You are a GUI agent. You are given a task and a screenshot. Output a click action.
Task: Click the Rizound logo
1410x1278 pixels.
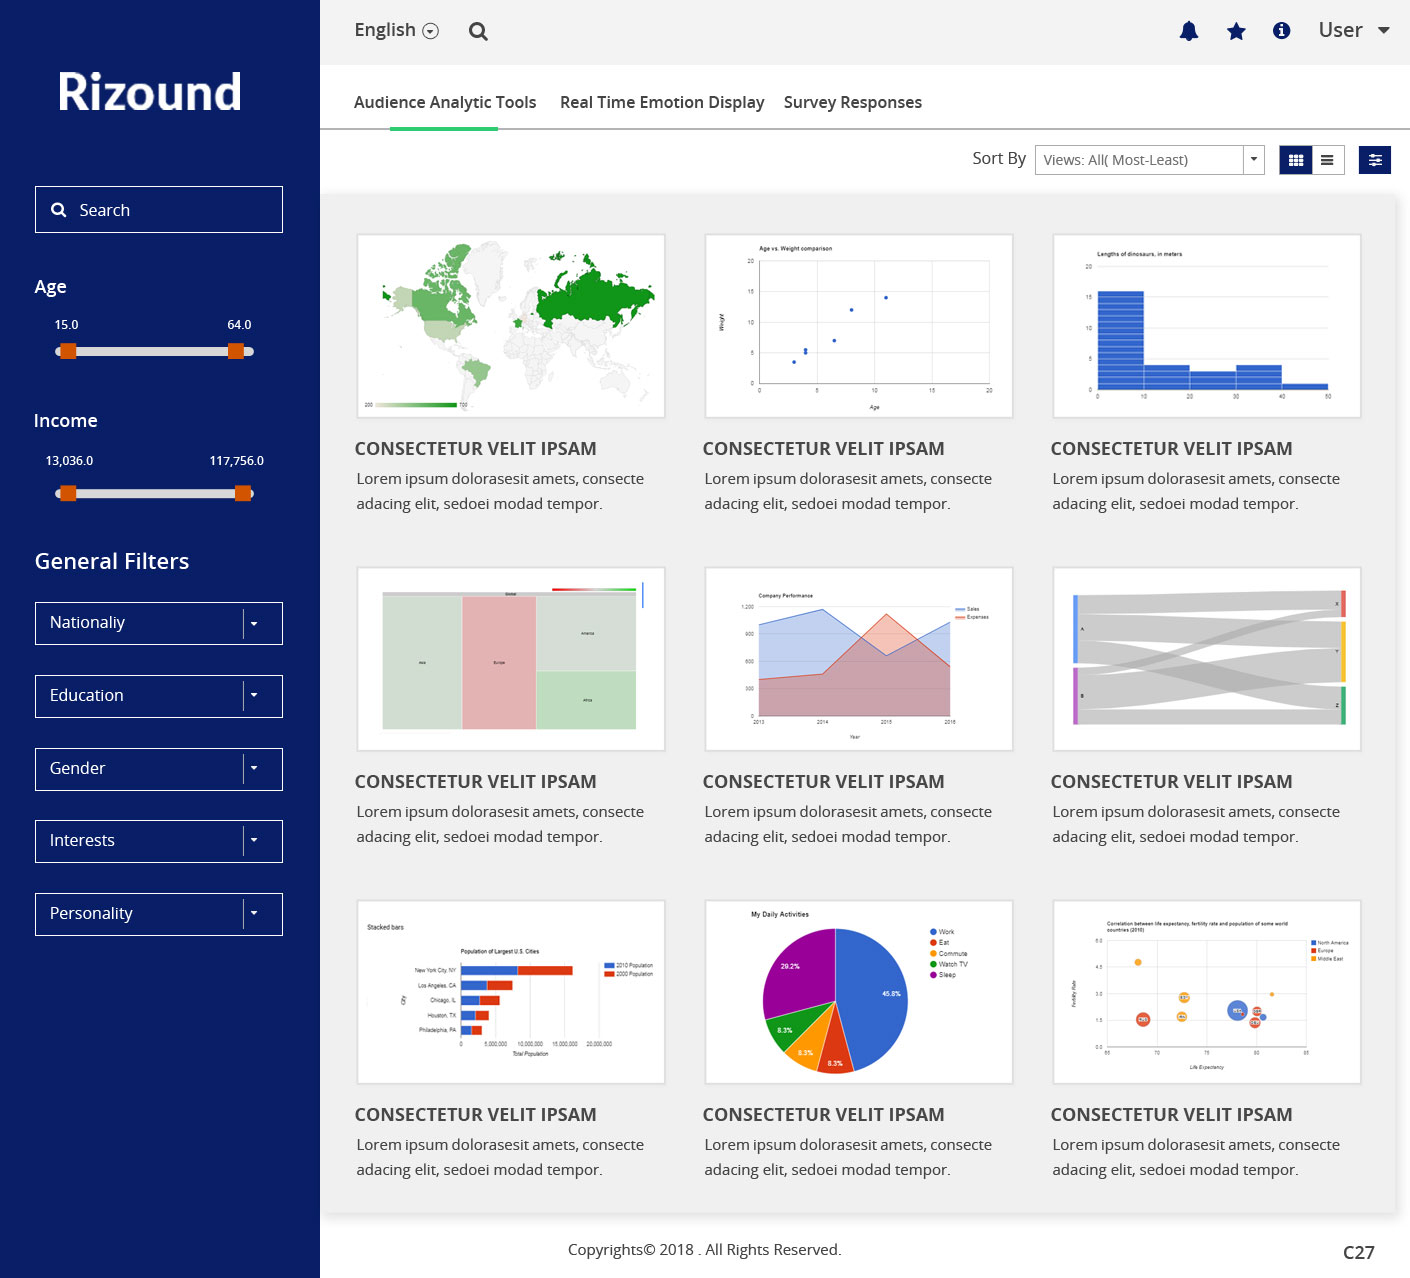point(149,92)
